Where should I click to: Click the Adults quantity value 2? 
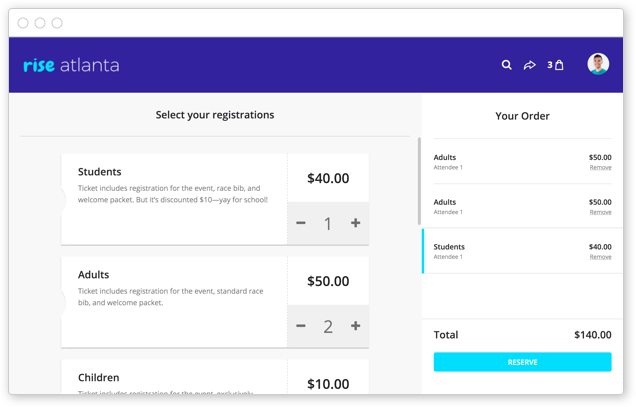click(328, 327)
